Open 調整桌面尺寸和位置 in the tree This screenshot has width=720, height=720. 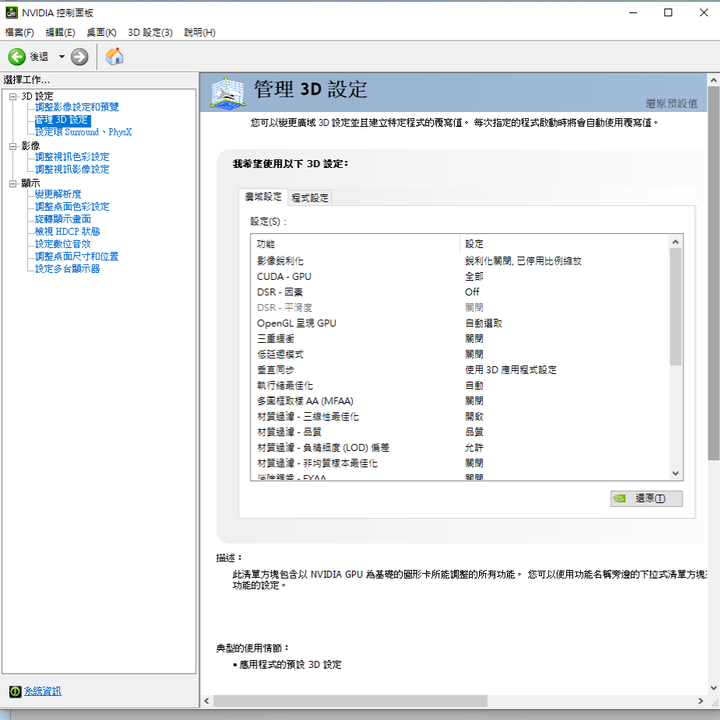(x=77, y=256)
